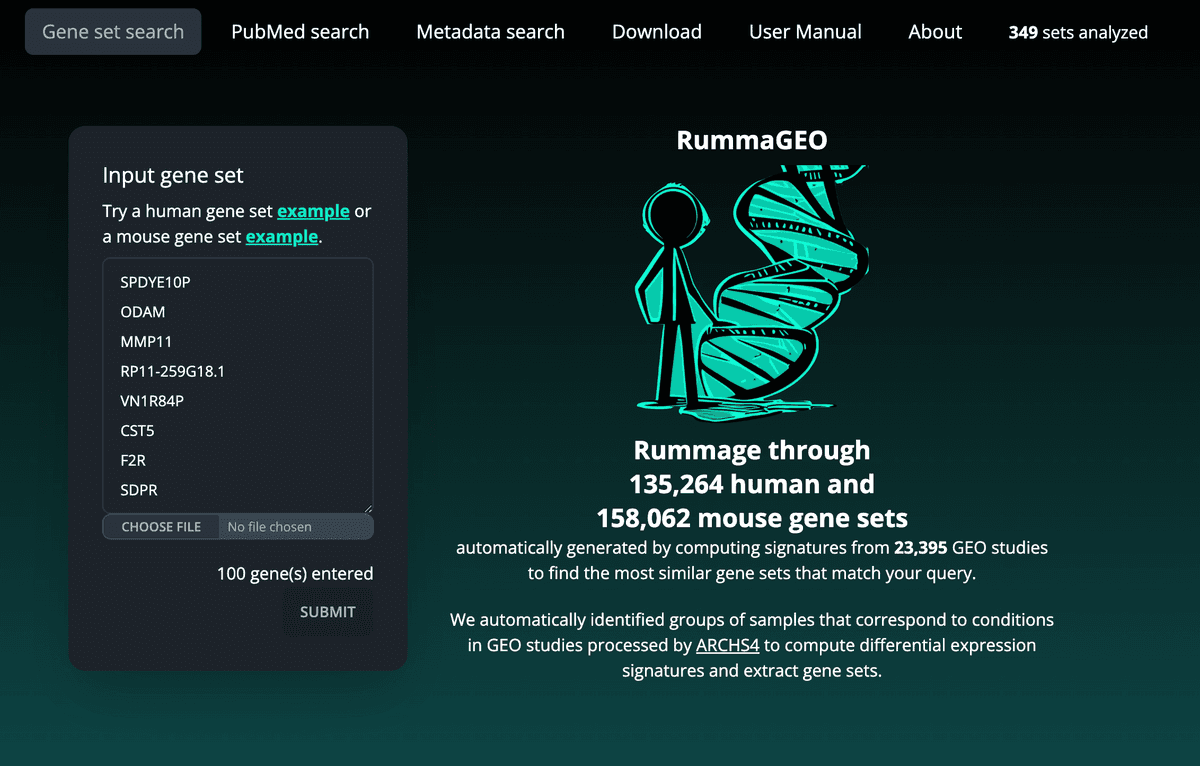Viewport: 1200px width, 766px height.
Task: Select the CST5 gene entry
Action: coord(137,431)
